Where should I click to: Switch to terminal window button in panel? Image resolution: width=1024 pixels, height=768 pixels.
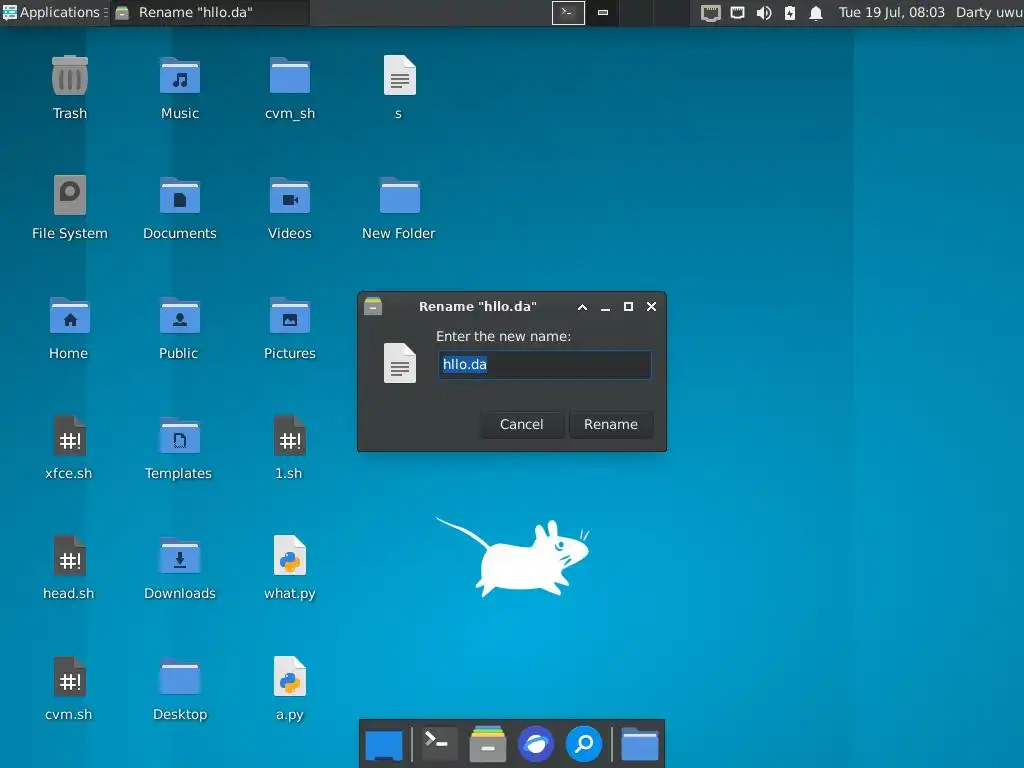coord(568,12)
